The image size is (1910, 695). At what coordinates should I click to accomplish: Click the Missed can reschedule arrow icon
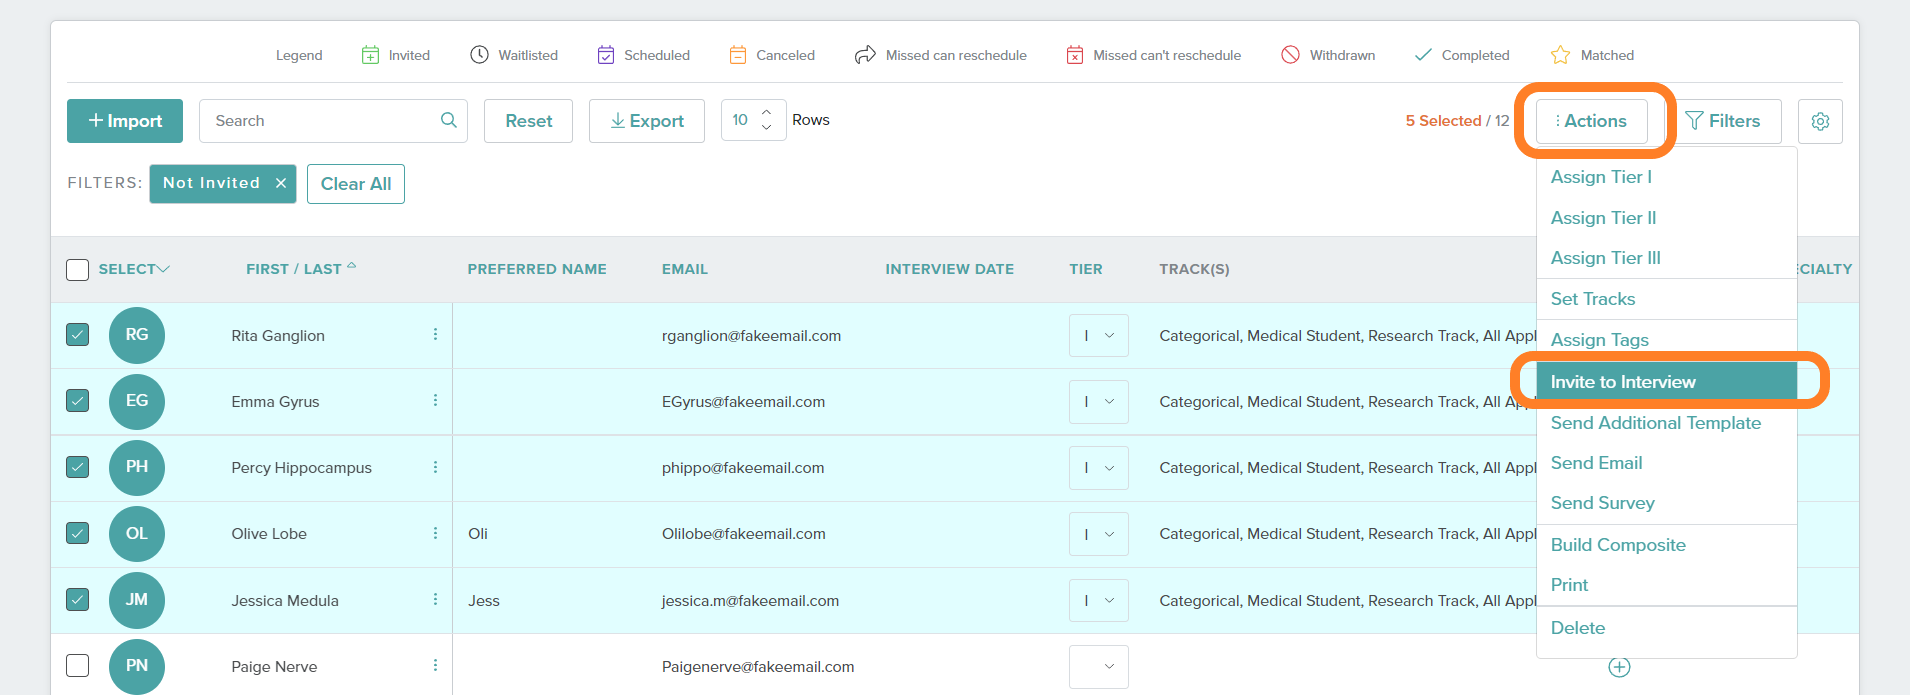pyautogui.click(x=865, y=55)
